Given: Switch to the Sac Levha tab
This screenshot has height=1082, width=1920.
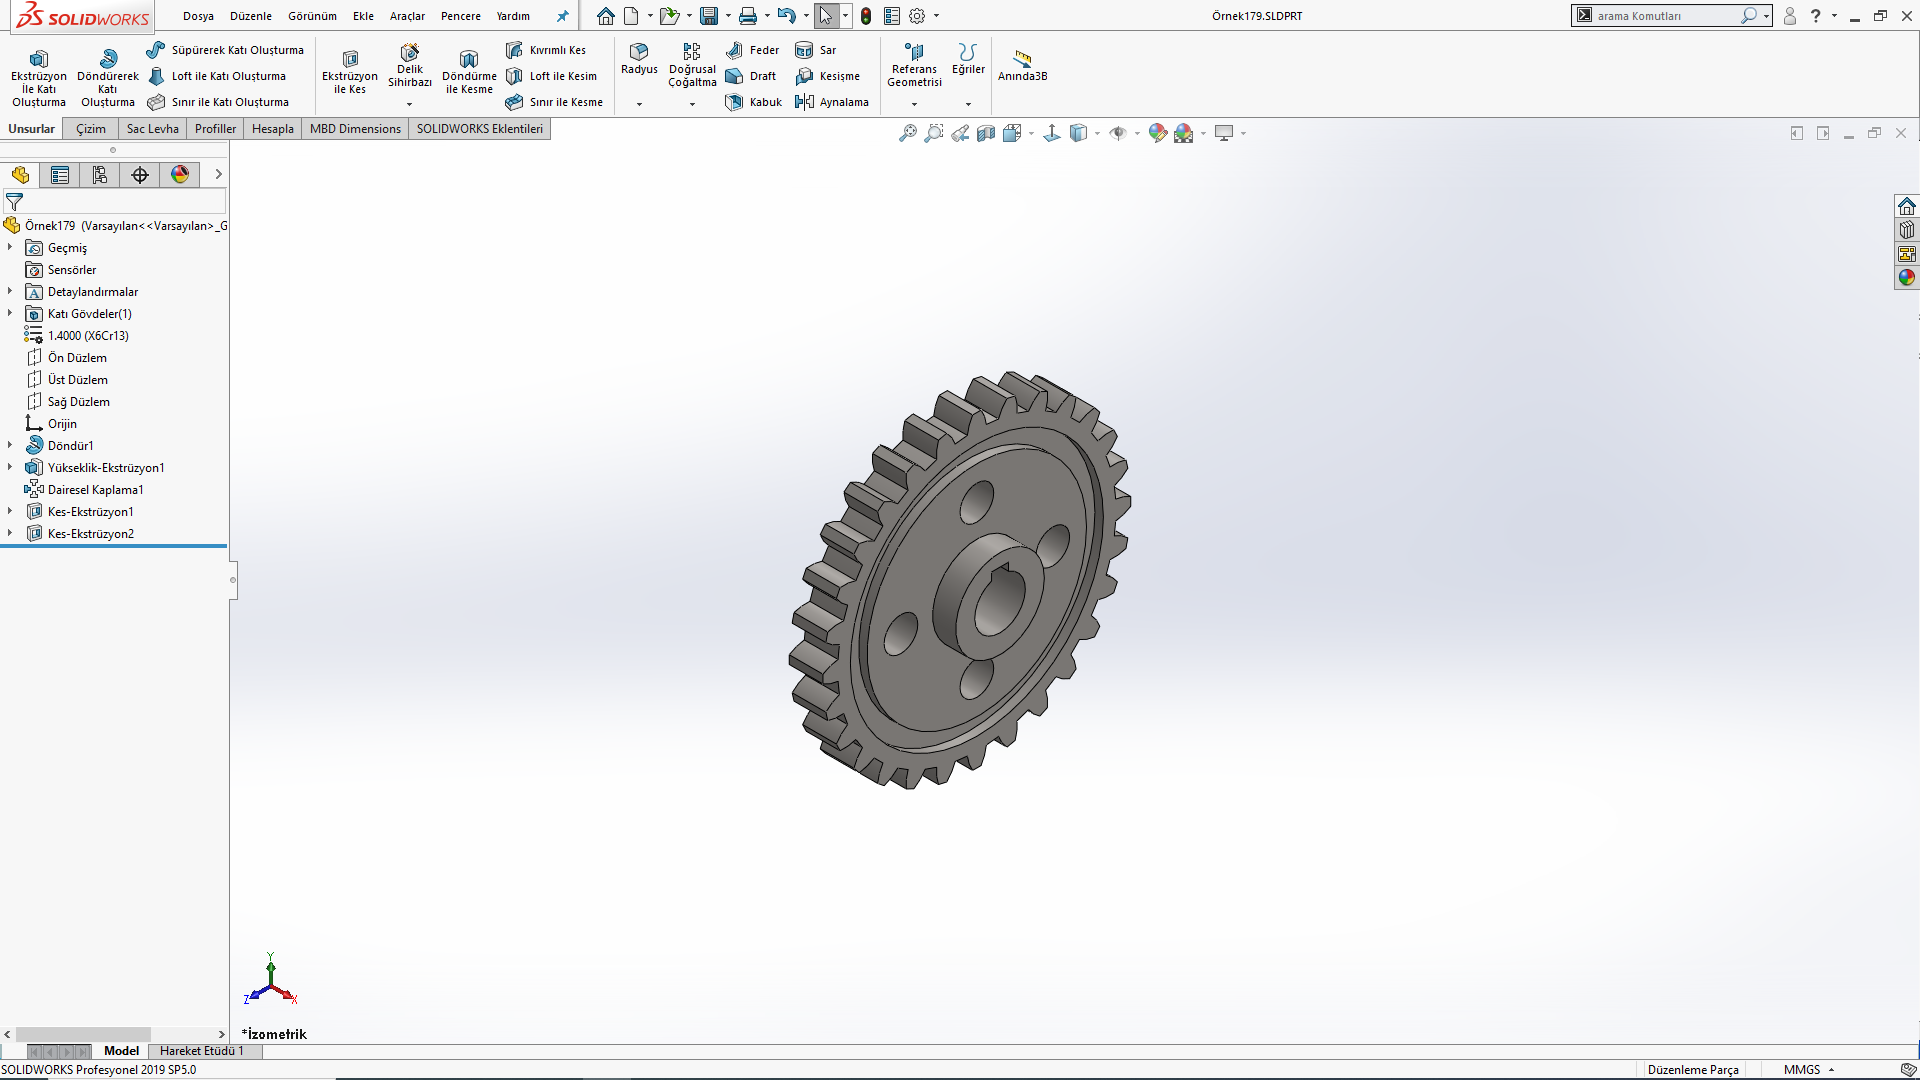Looking at the screenshot, I should 152,129.
